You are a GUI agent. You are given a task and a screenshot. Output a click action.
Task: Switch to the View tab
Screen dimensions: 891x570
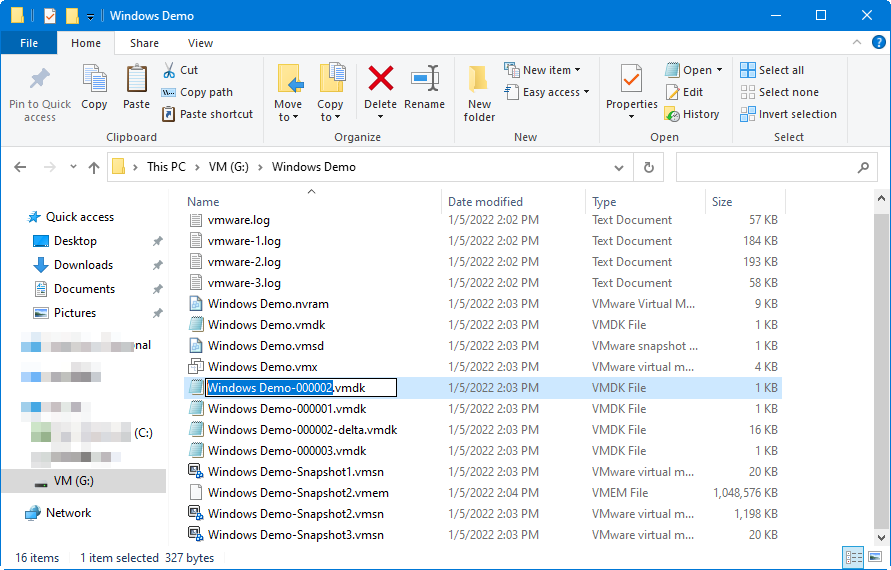pos(200,43)
